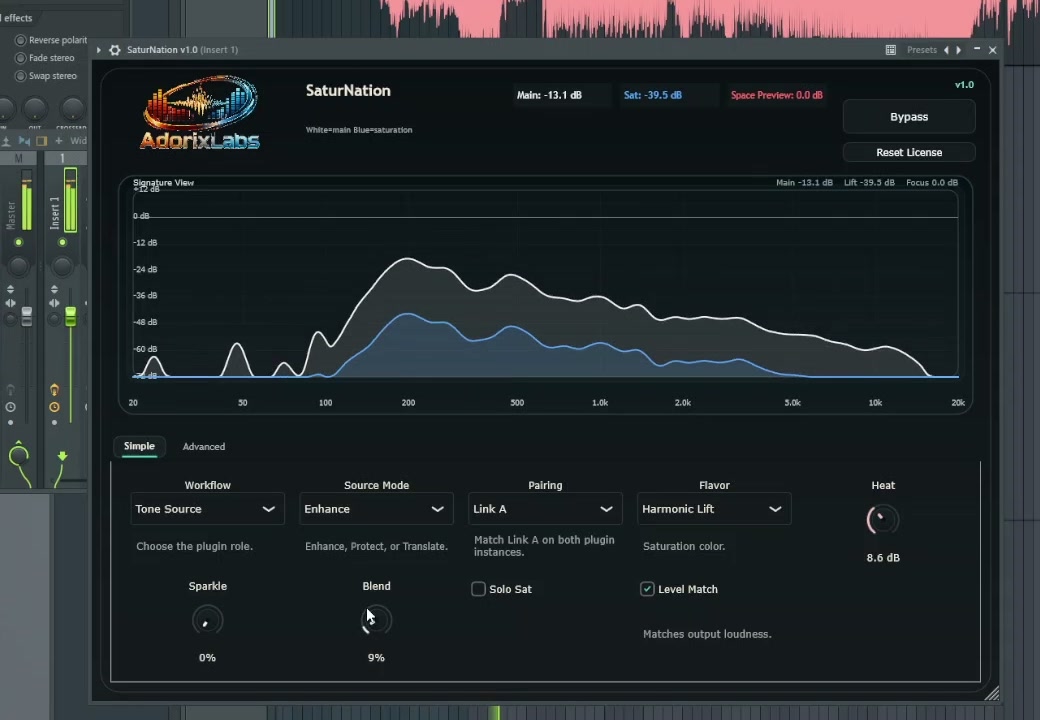The image size is (1040, 720).
Task: Click the Sparkle 0% value
Action: (207, 658)
